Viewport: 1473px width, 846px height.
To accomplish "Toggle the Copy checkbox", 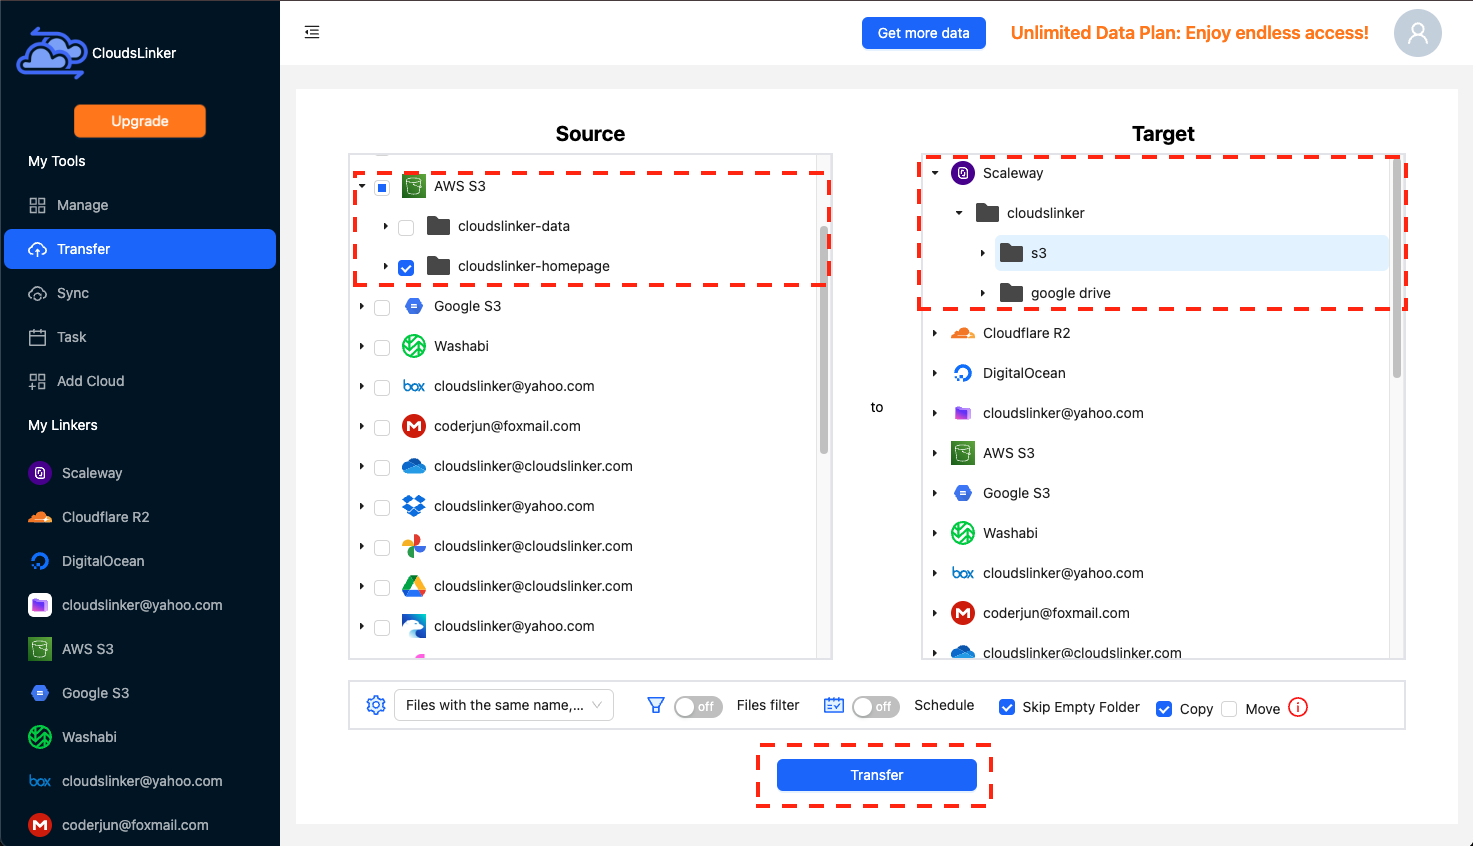I will (1164, 709).
